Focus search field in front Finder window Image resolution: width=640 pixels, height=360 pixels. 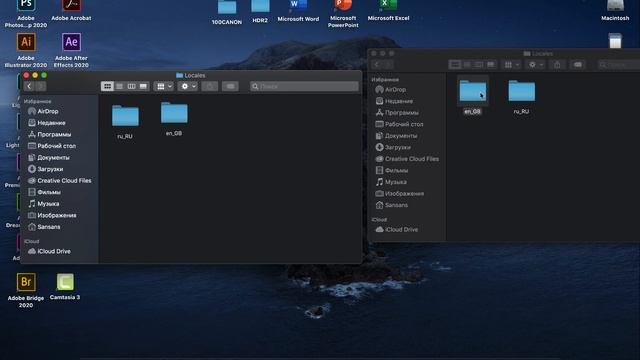(304, 86)
